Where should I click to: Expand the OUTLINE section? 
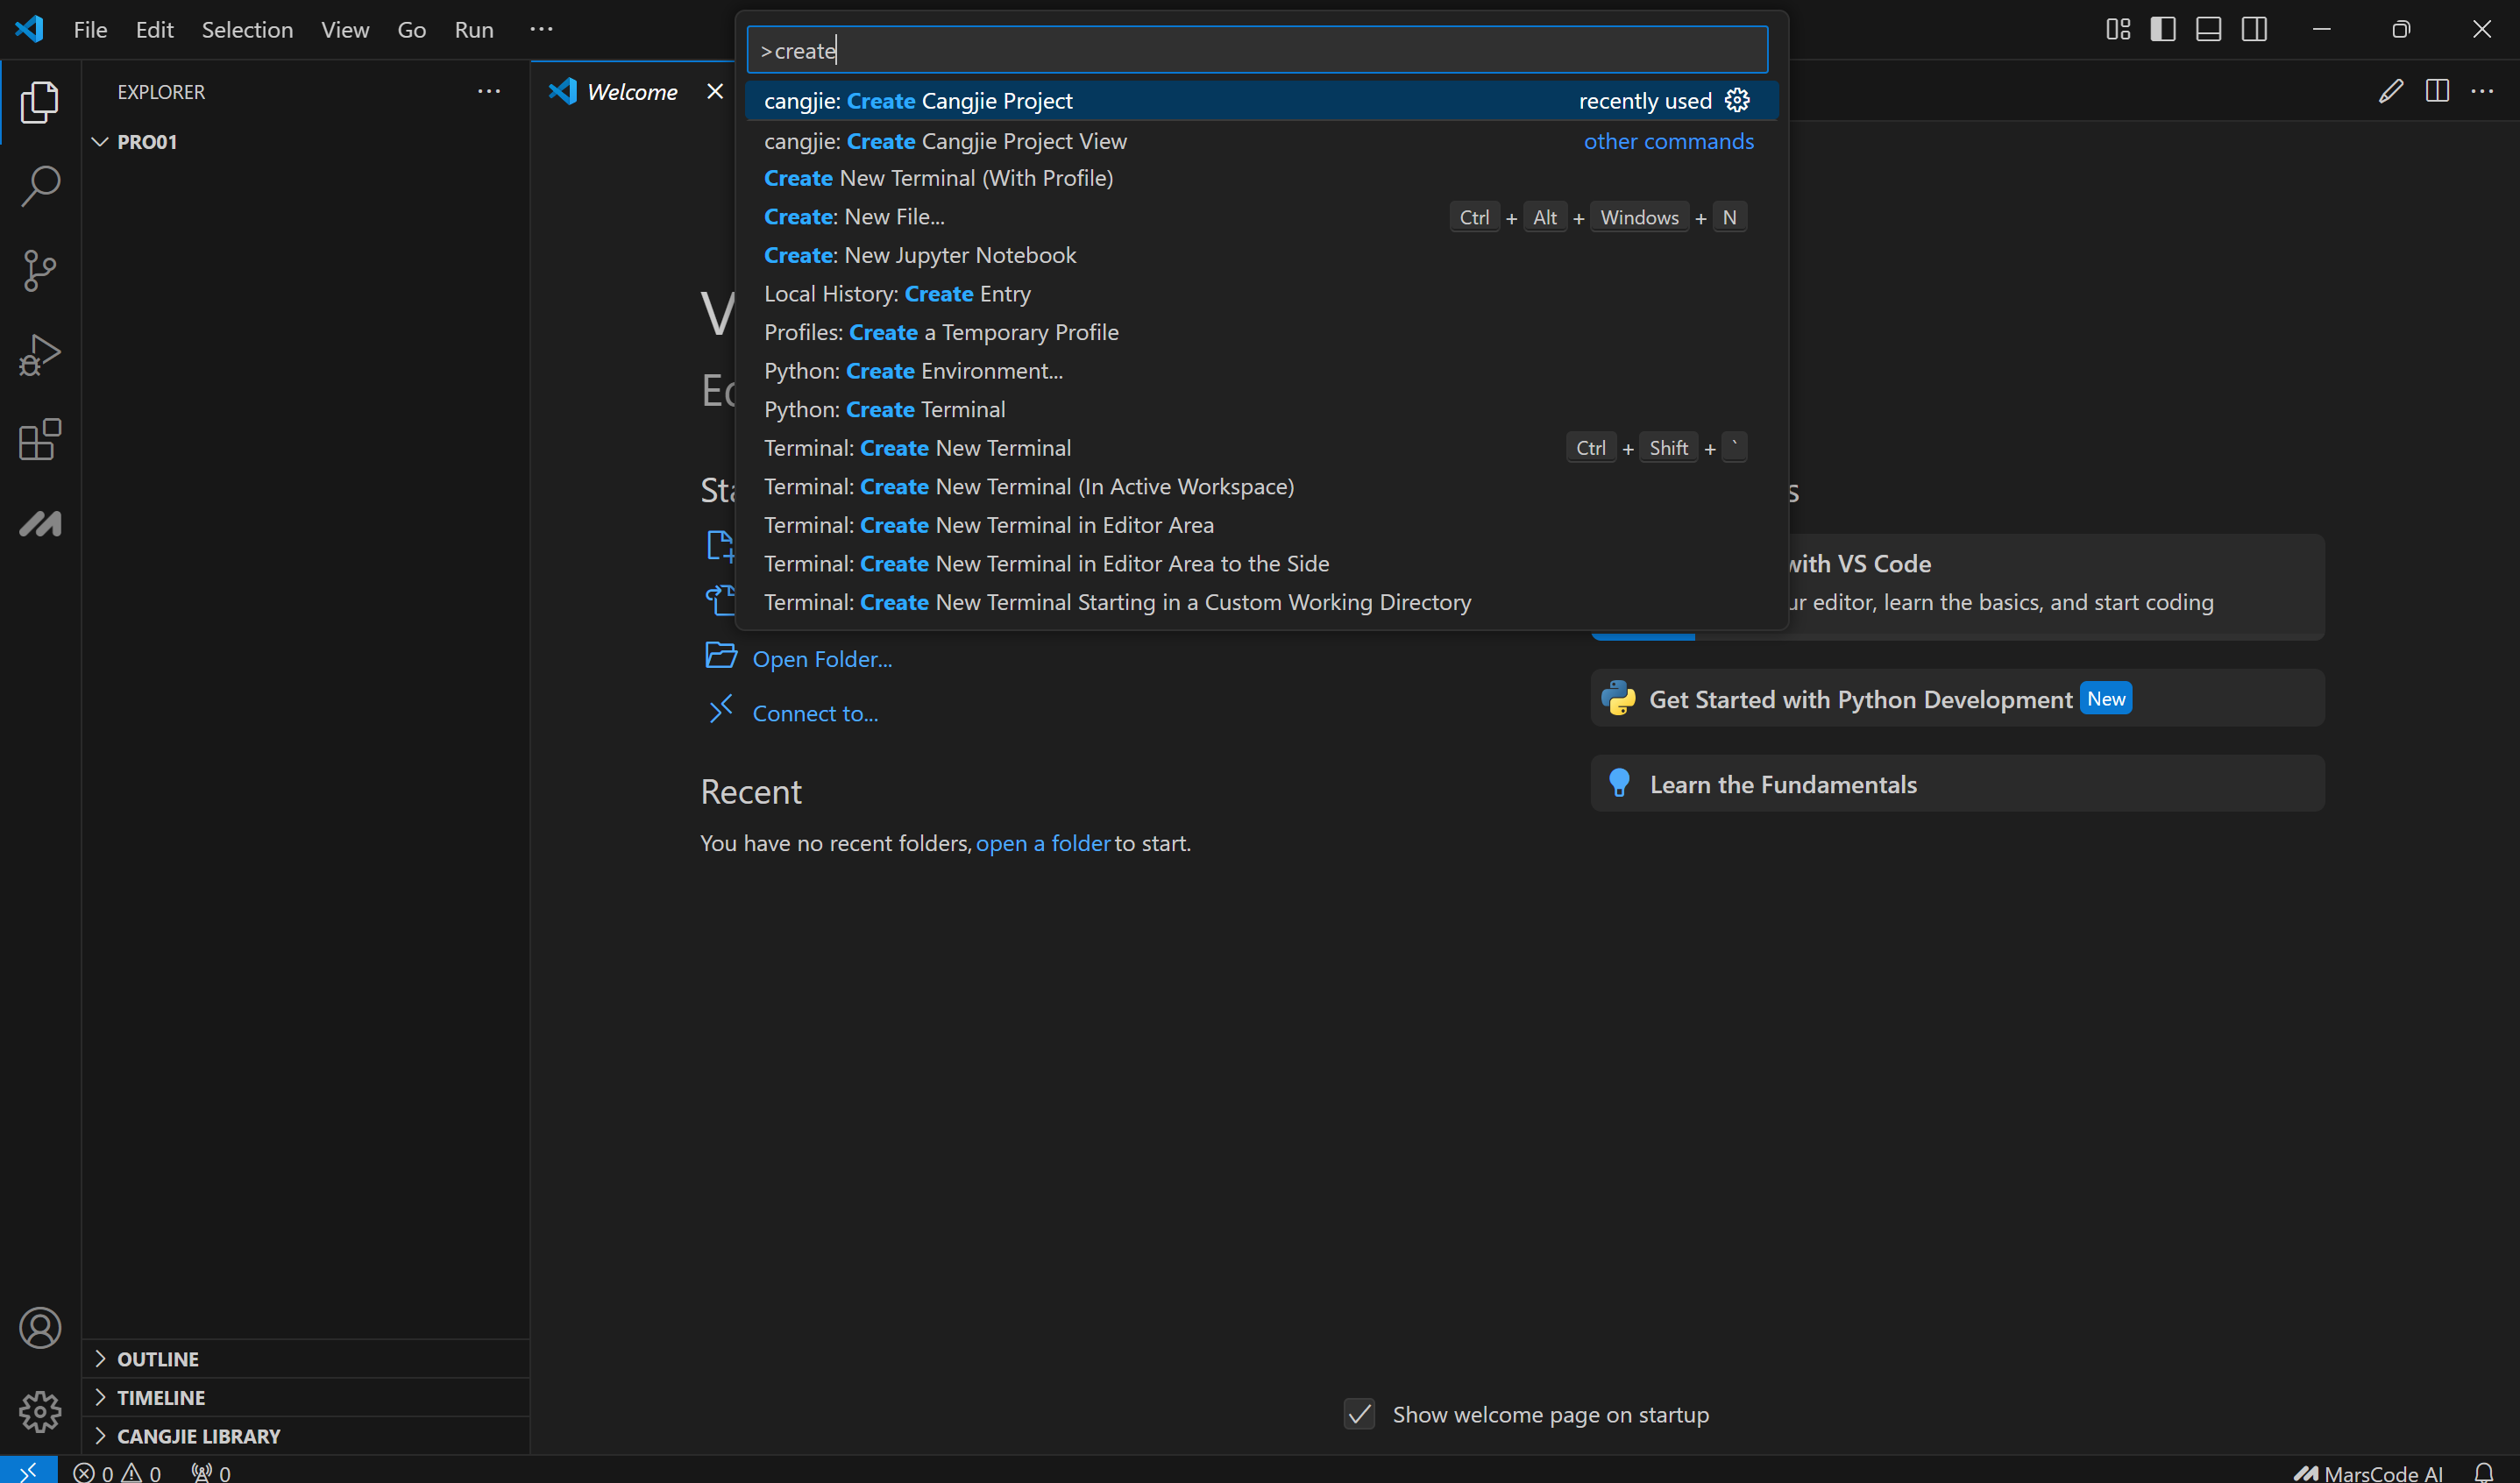tap(304, 1358)
